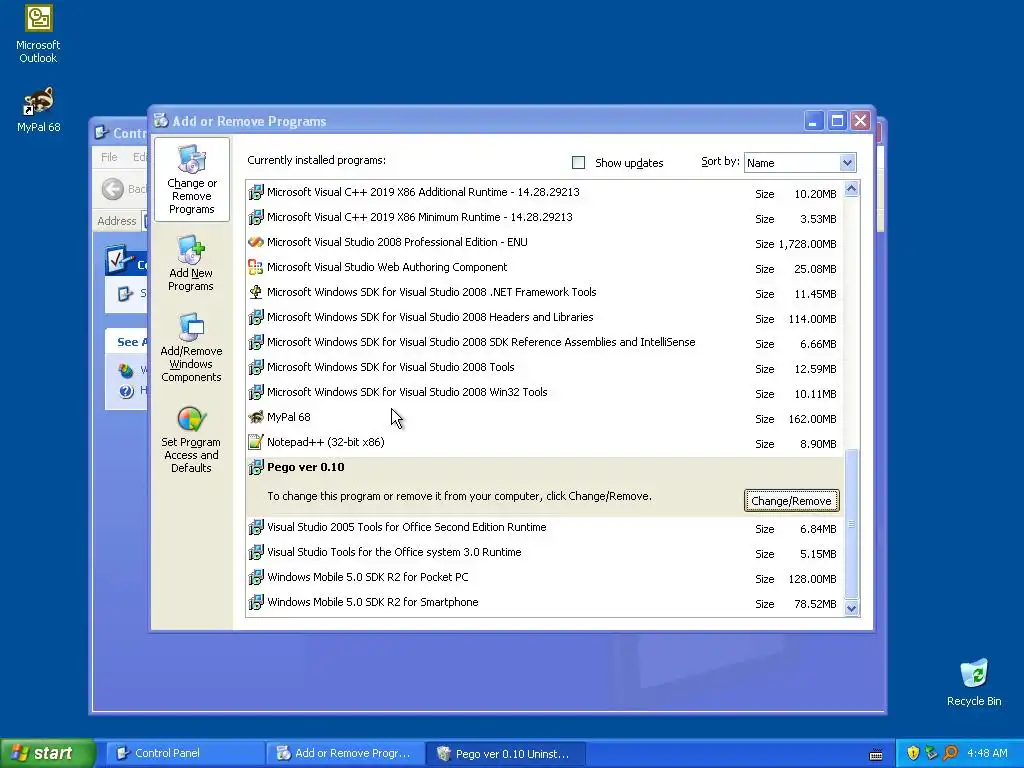Image resolution: width=1024 pixels, height=768 pixels.
Task: Click Windows SDK Visual Studio 2008 Tools icon
Action: tap(256, 367)
